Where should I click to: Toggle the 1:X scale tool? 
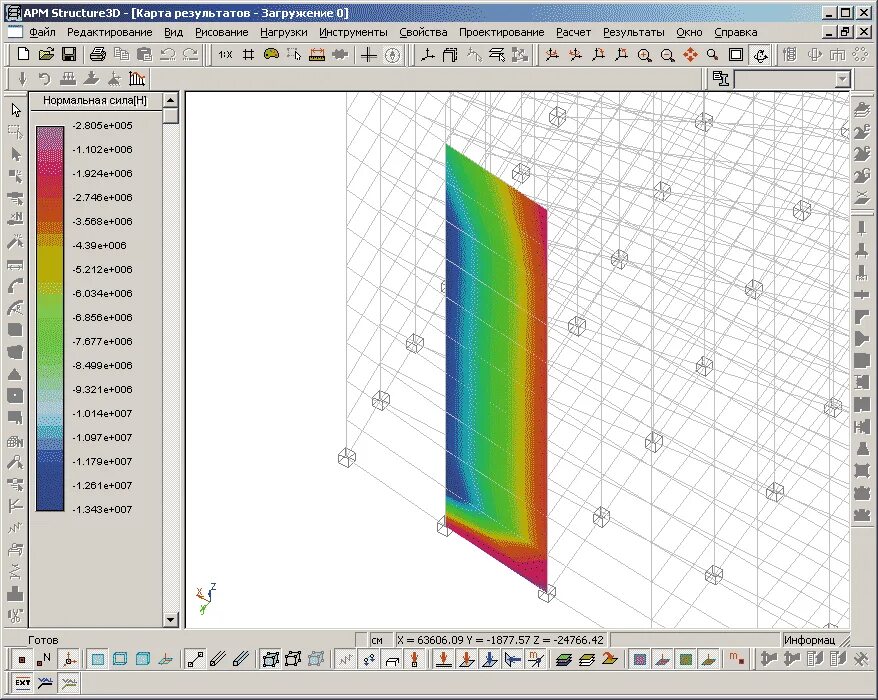click(x=225, y=55)
